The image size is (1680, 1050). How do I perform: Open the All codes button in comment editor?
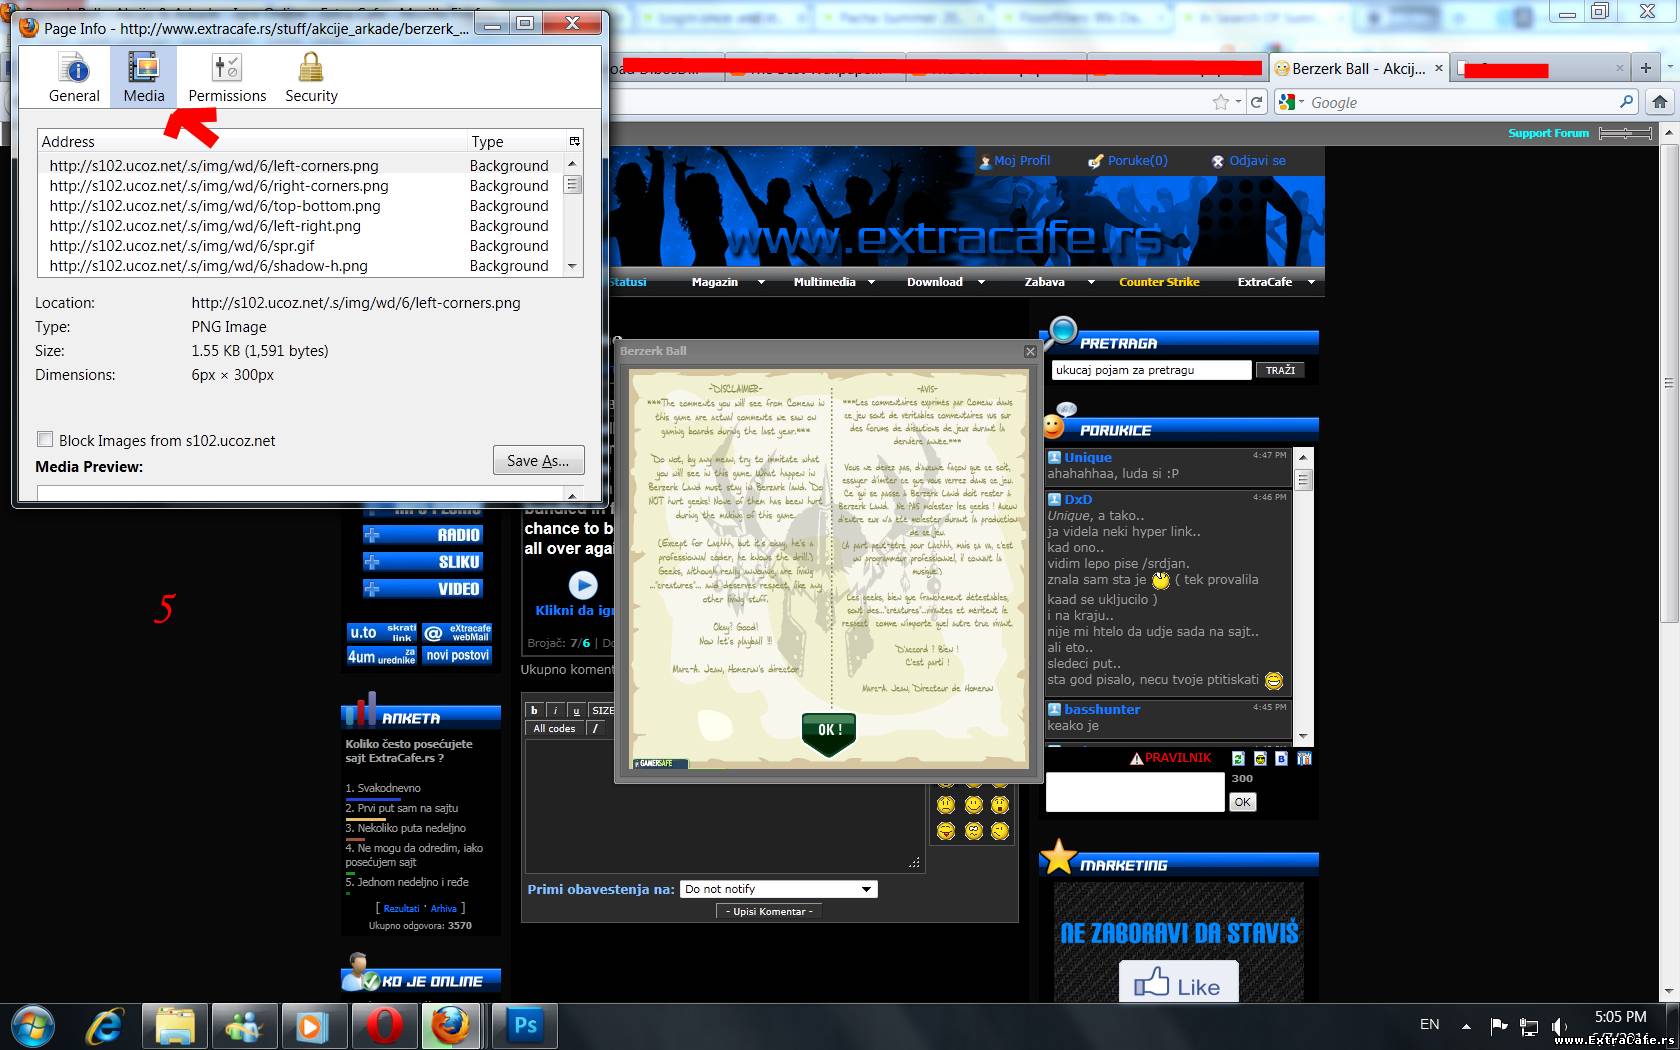(x=554, y=728)
